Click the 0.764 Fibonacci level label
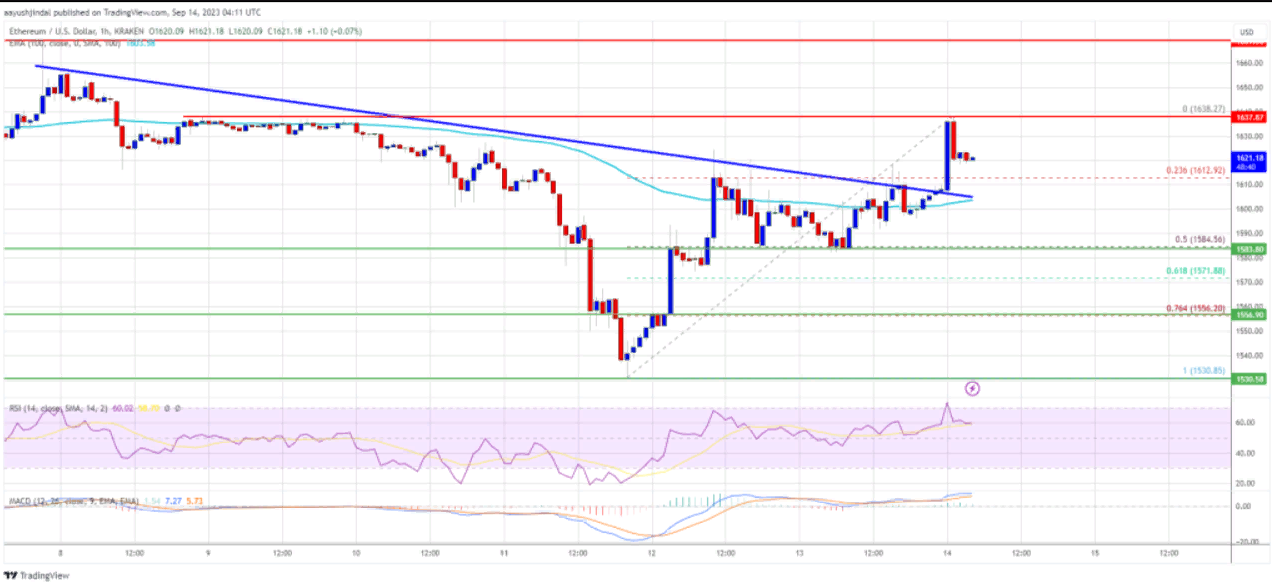 tap(1185, 307)
